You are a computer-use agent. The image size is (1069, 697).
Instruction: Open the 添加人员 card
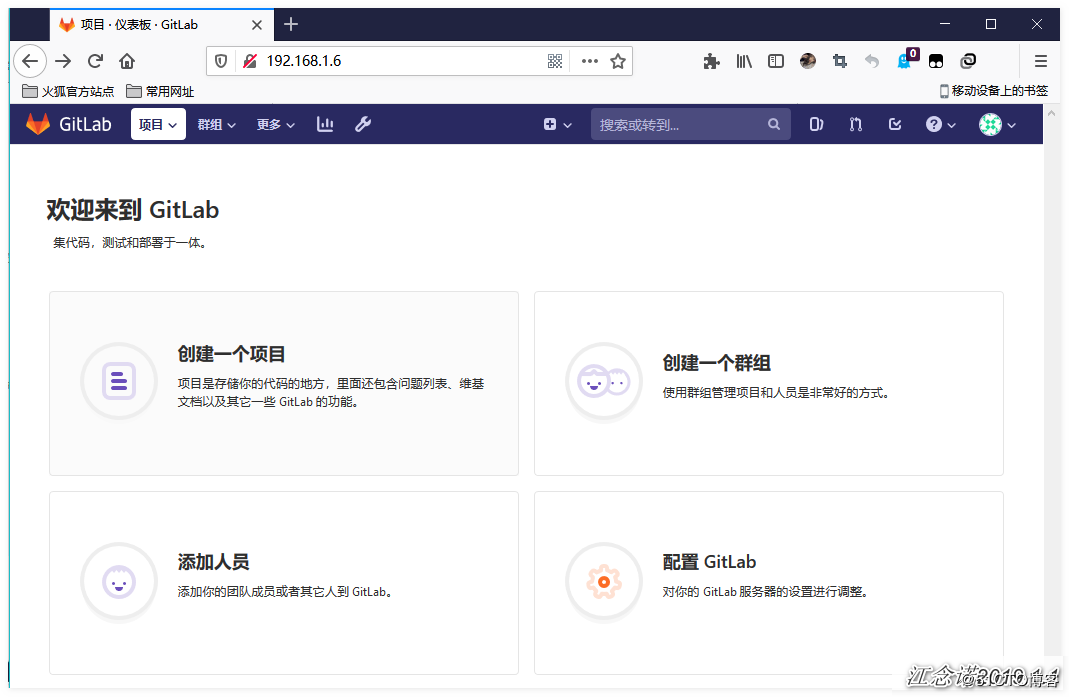click(284, 583)
